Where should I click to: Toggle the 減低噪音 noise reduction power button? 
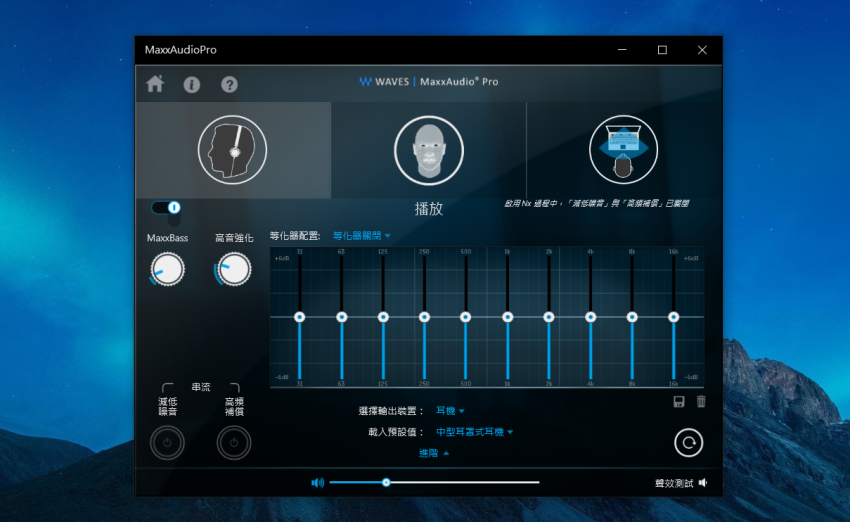click(167, 443)
